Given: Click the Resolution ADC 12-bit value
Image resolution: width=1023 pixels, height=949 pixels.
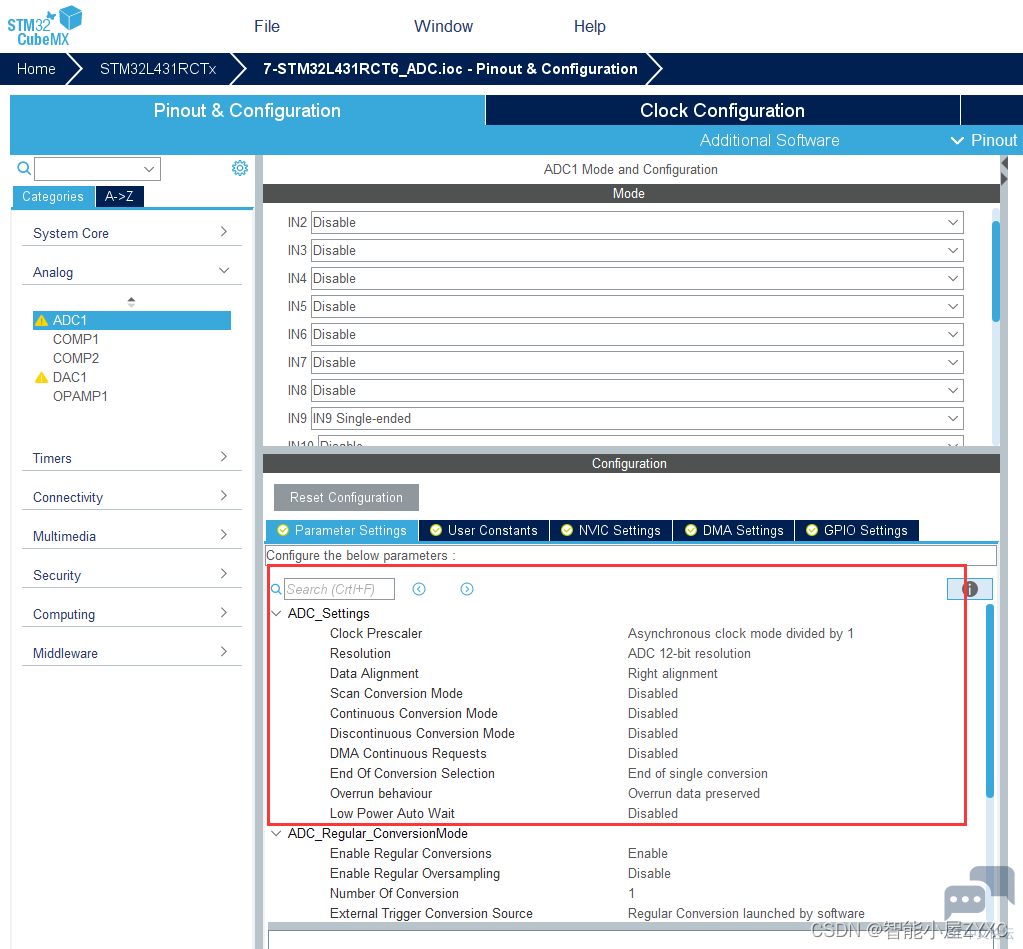Looking at the screenshot, I should tap(689, 654).
